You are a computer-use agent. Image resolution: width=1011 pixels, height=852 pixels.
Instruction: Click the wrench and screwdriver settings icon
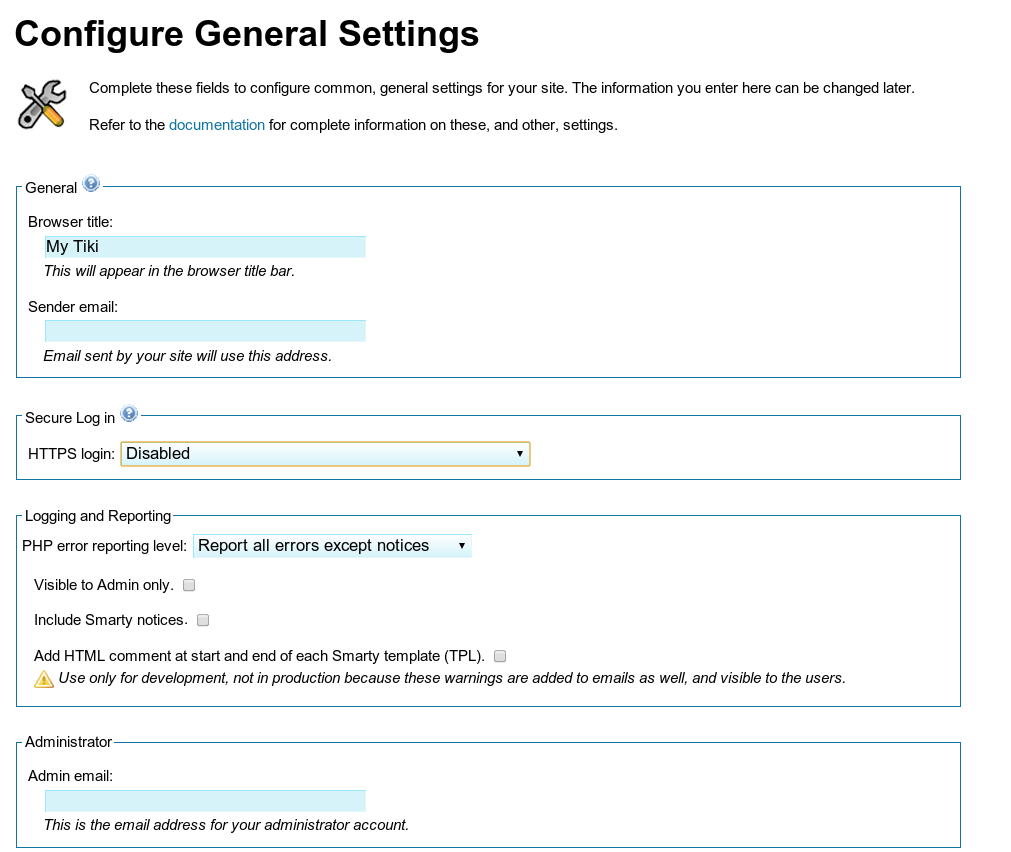42,105
